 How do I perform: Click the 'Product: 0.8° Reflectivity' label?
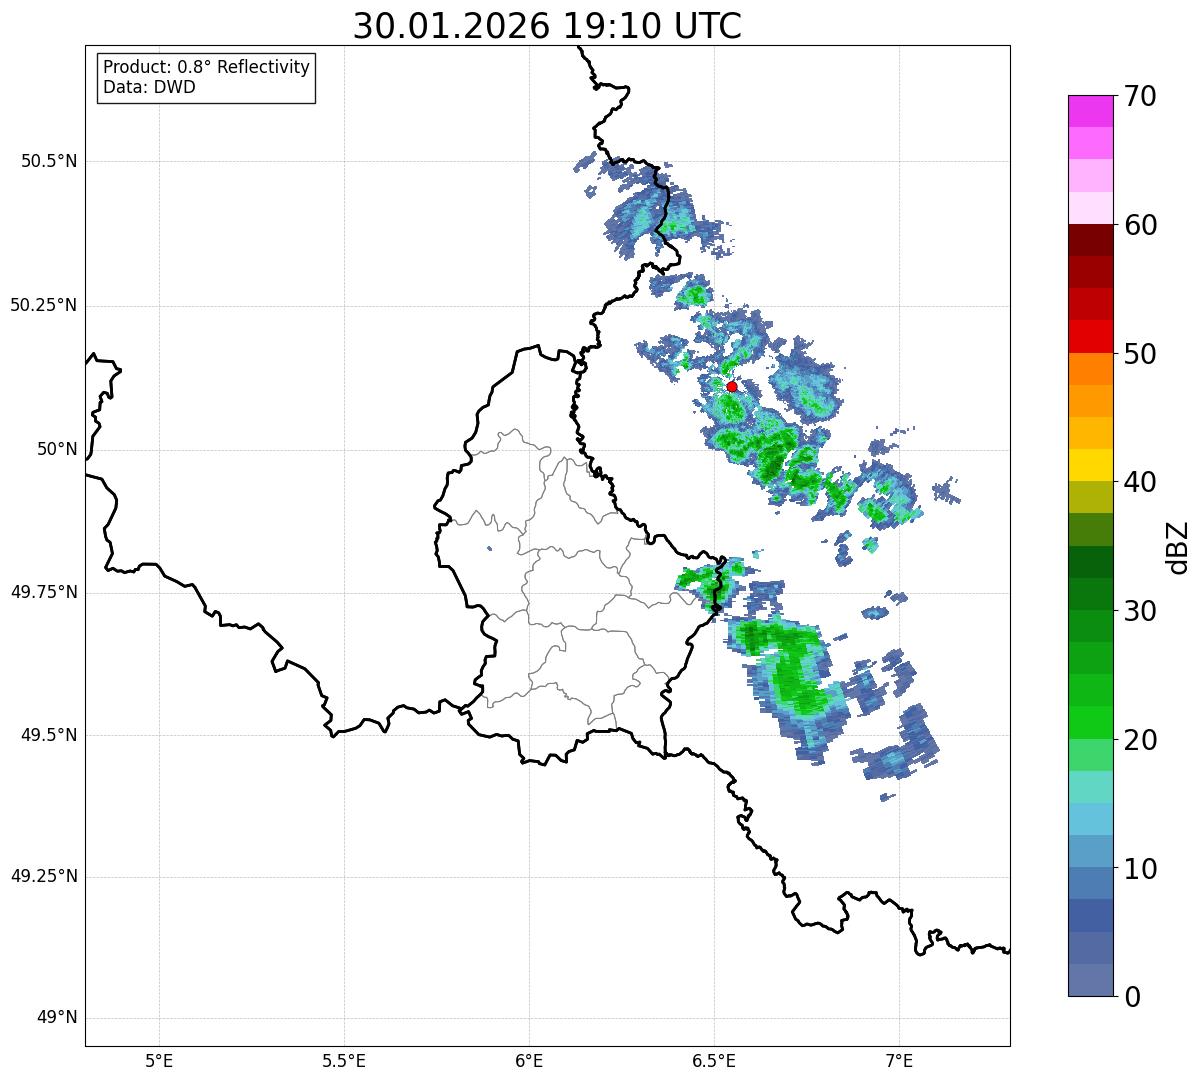coord(207,67)
